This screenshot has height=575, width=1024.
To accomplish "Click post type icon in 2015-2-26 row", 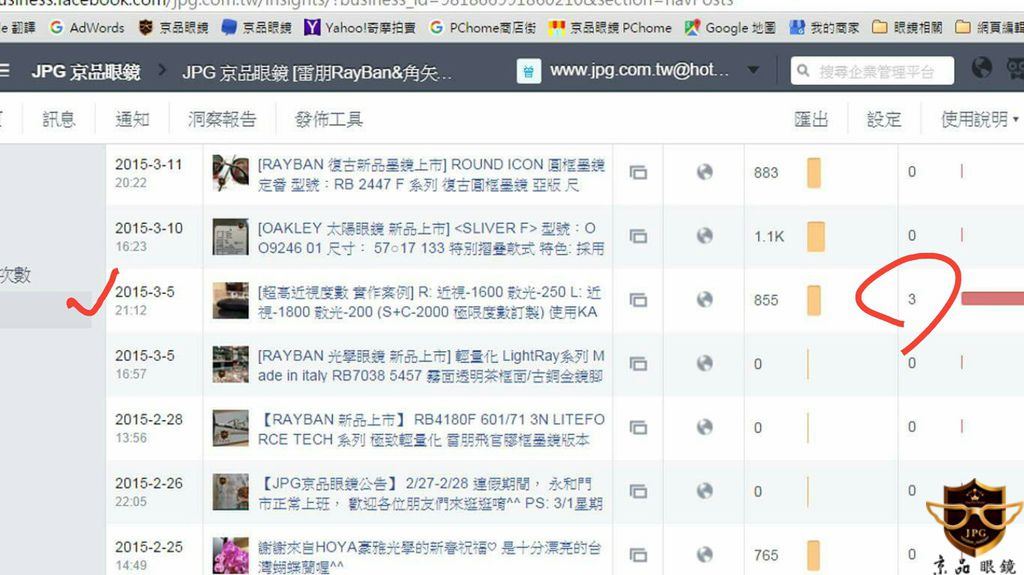I will pyautogui.click(x=638, y=491).
